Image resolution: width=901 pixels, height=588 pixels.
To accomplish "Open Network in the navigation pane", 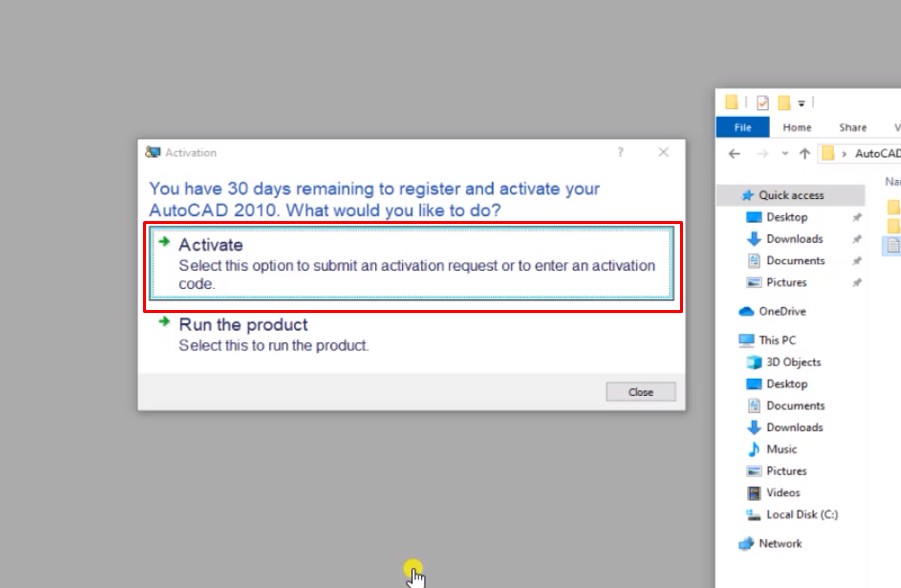I will pyautogui.click(x=780, y=543).
